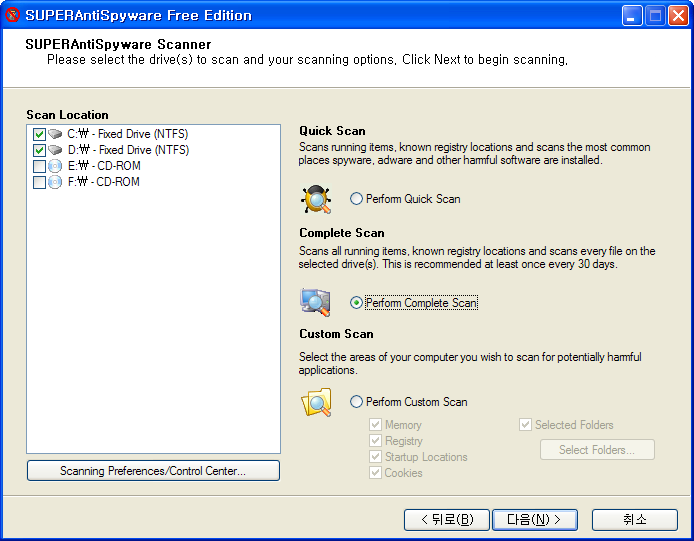Select Perform Quick Scan radio button
Viewport: 694px width, 541px height.
click(x=356, y=199)
